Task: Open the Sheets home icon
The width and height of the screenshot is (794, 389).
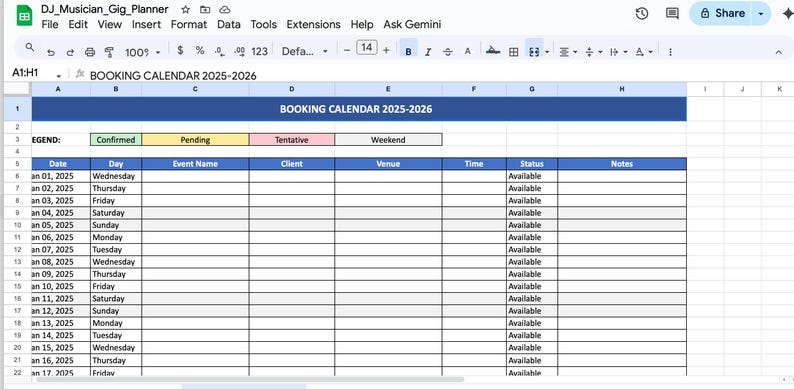Action: [24, 16]
